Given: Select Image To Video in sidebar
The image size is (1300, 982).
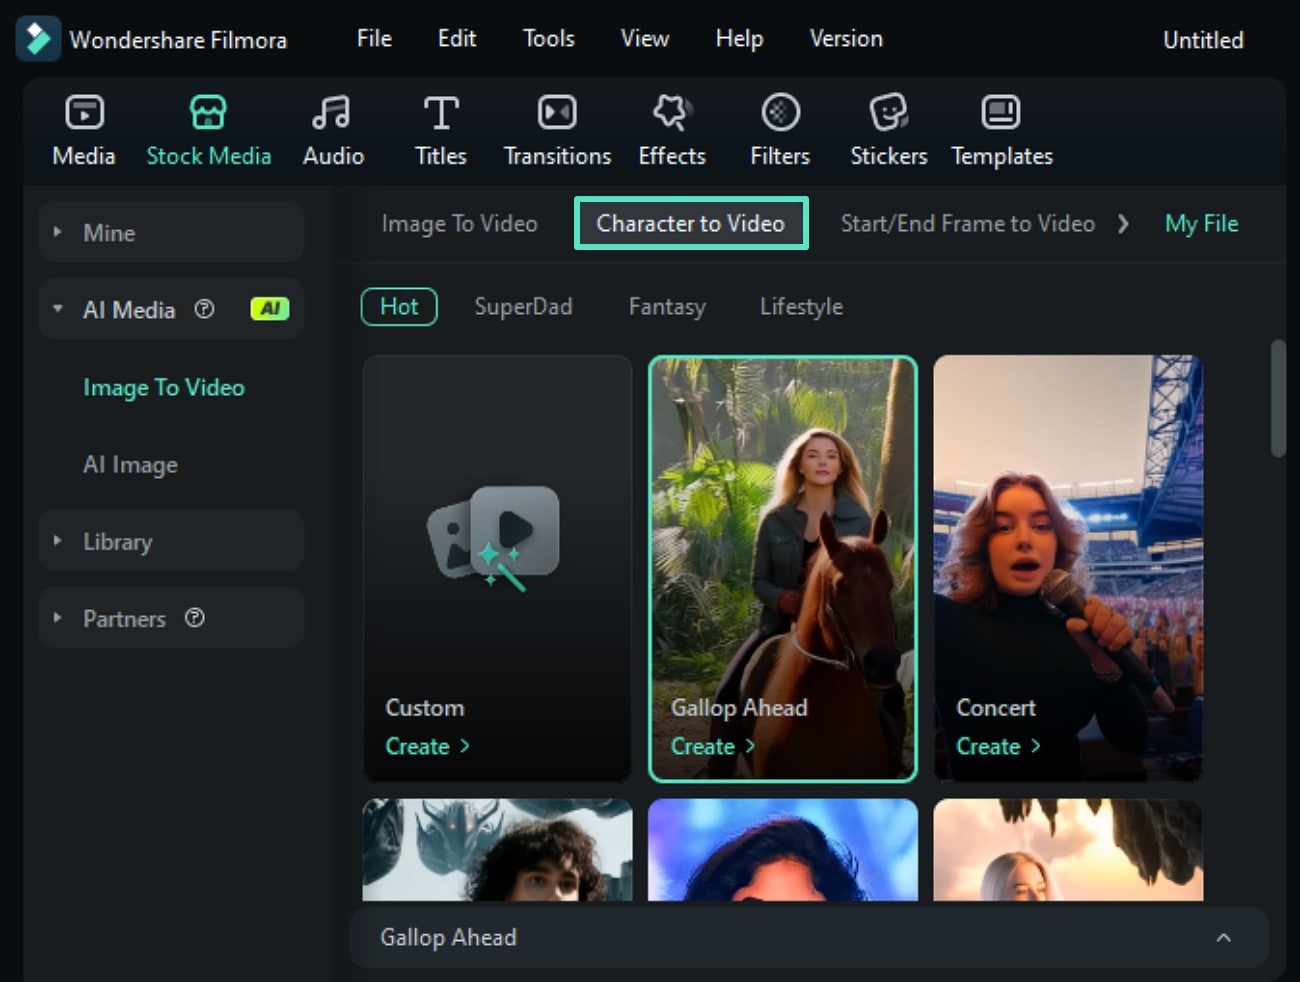Looking at the screenshot, I should [x=164, y=387].
